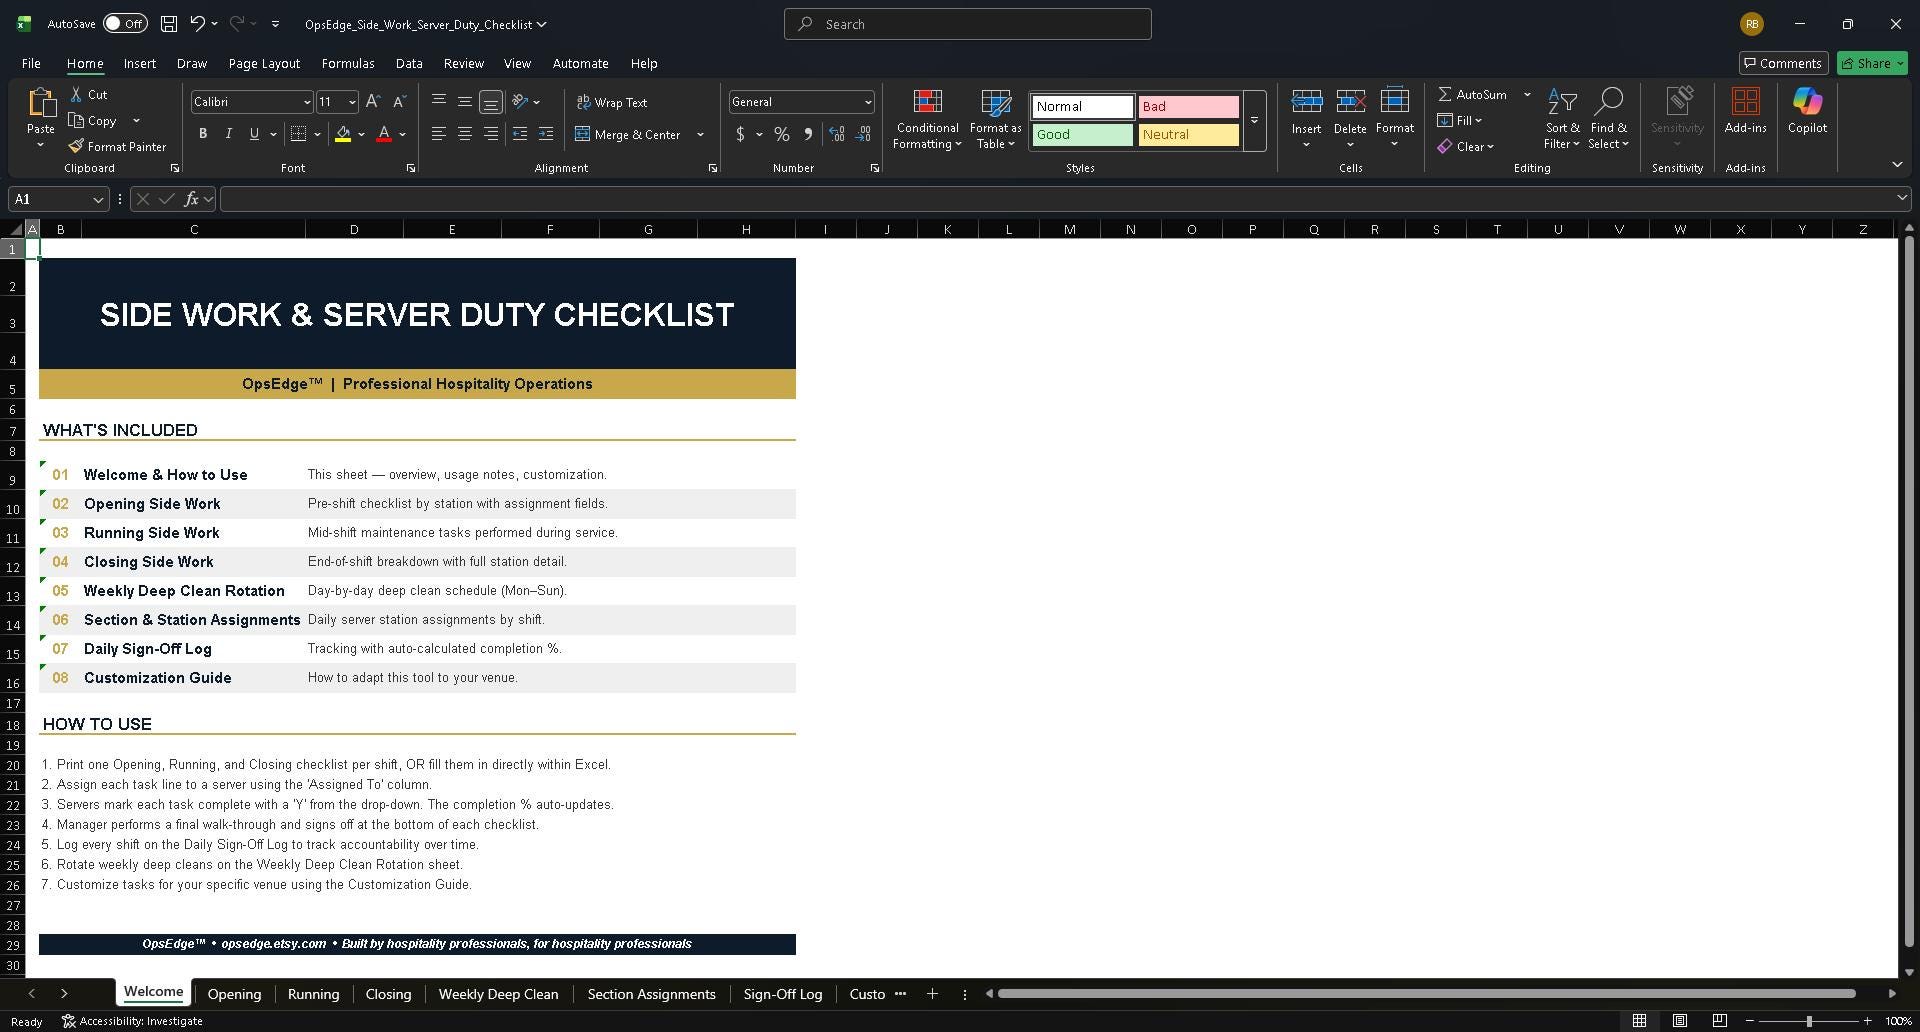Toggle Underline formatting
Image resolution: width=1920 pixels, height=1032 pixels.
point(254,134)
